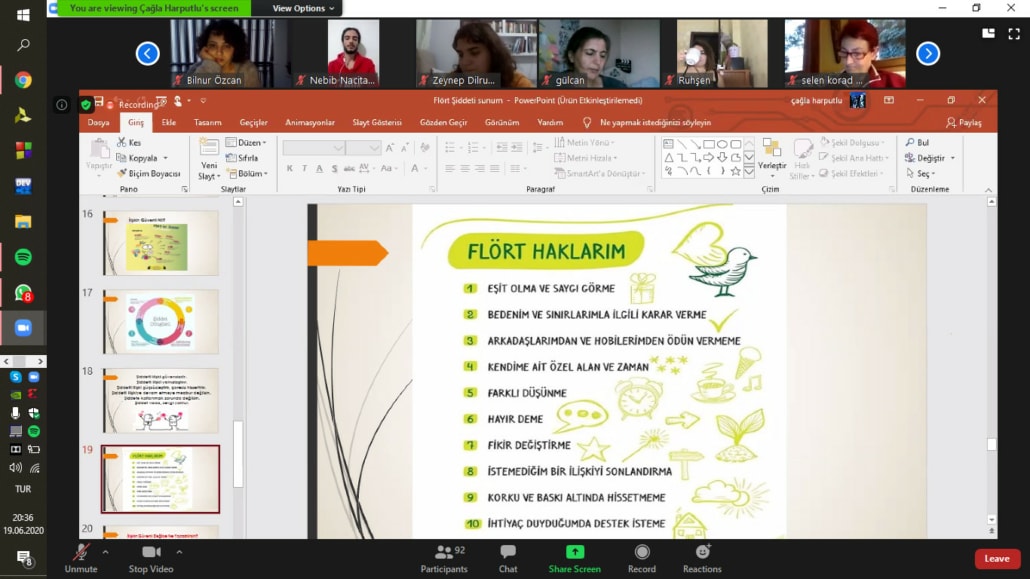Expand video options arrow next to Stop Video
This screenshot has width=1030, height=579.
(179, 551)
